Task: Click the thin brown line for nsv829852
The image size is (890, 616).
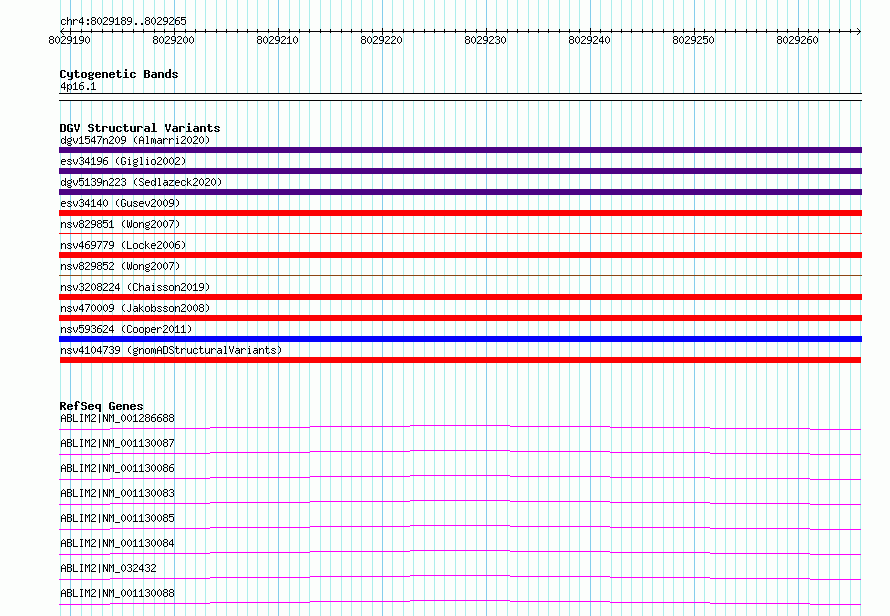Action: tap(460, 275)
